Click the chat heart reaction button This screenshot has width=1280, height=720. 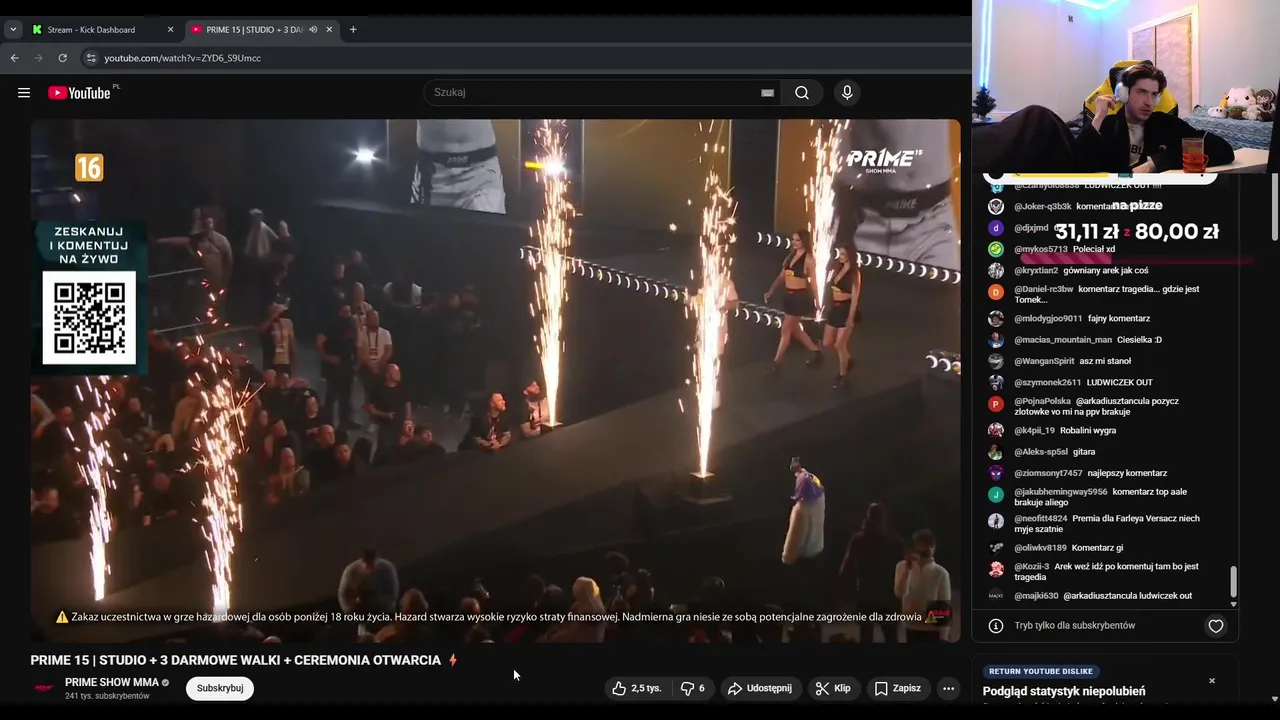click(x=1216, y=626)
